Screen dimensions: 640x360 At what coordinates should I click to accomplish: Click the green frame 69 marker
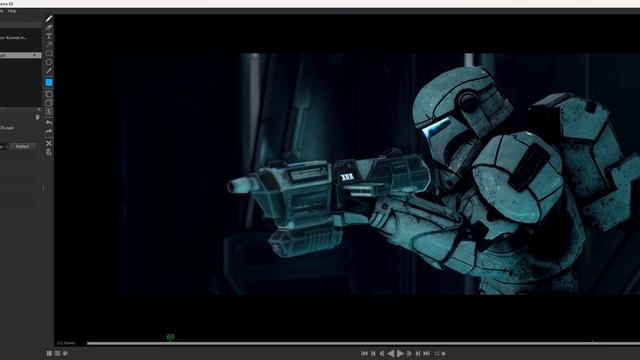tap(170, 337)
